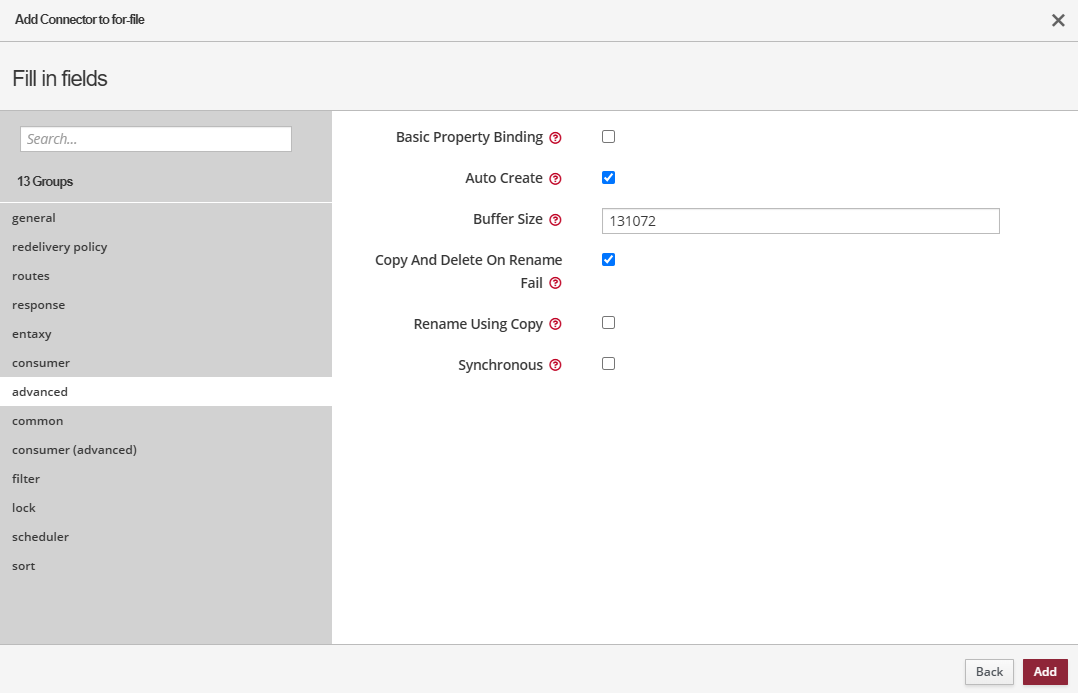Click help icon next to Synchronous
Viewport: 1078px width, 693px height.
[556, 366]
